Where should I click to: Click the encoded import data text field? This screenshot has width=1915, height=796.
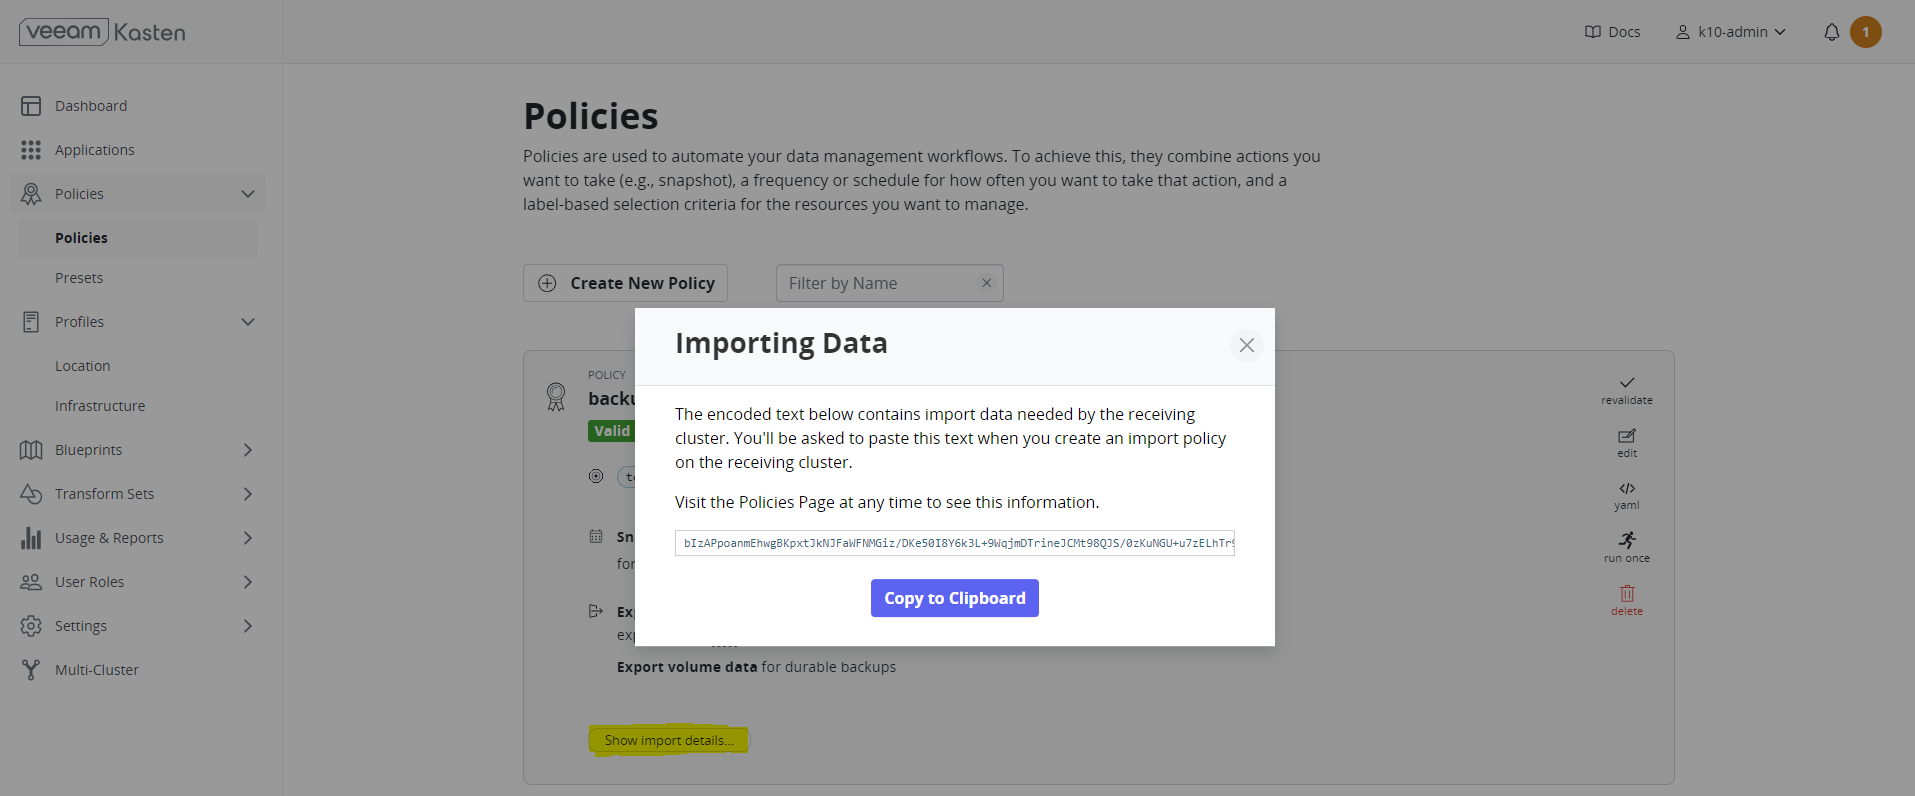point(955,543)
